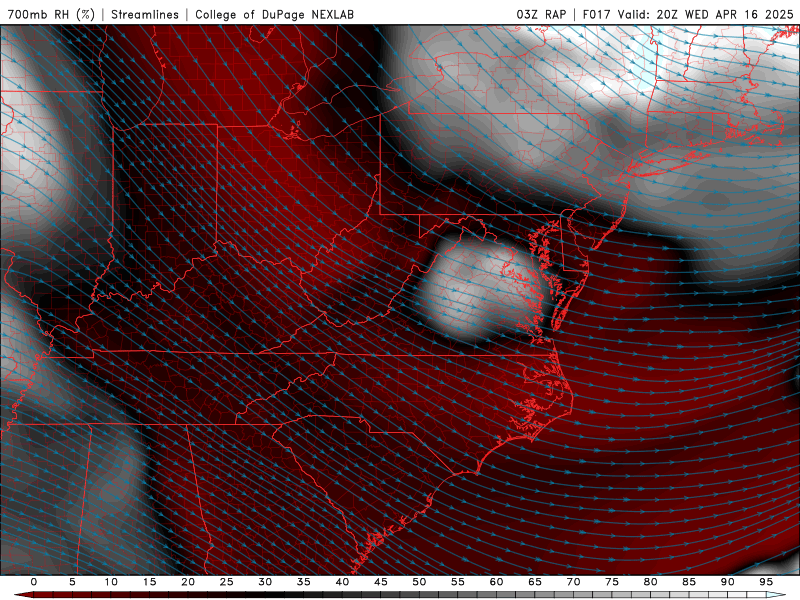Click the colorbar tick label "40"
The width and height of the screenshot is (800, 600).
click(342, 582)
